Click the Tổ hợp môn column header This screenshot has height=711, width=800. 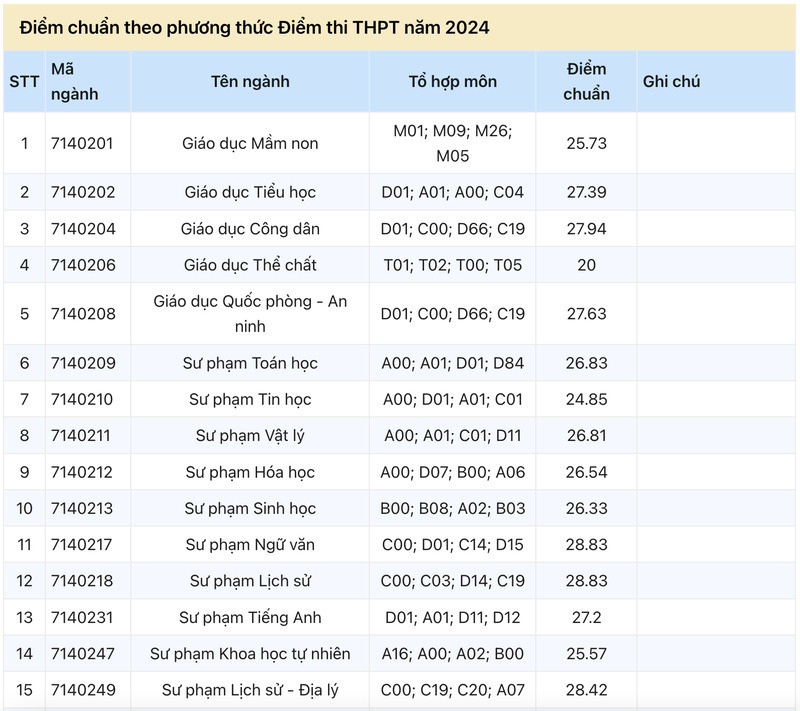coord(453,82)
